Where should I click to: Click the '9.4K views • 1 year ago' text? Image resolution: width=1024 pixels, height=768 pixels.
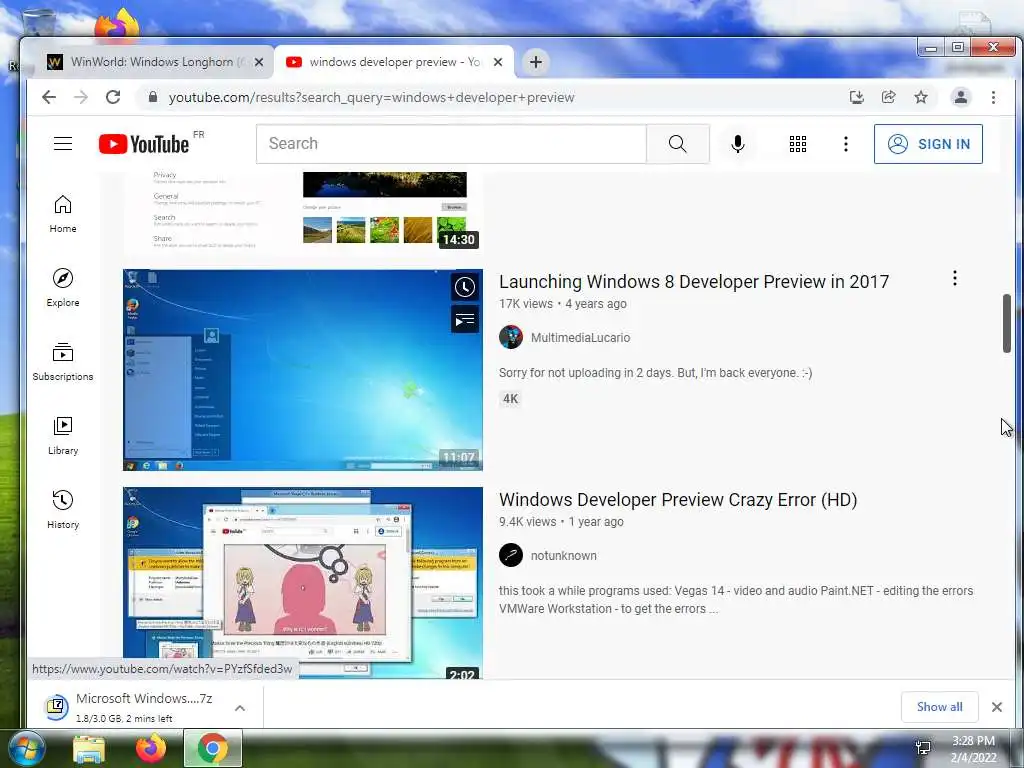[x=561, y=522]
